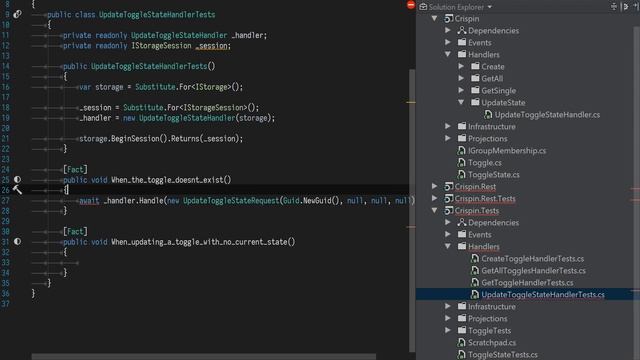Click the C# file icon of Toggle.cs
640x360 pixels.
[461, 162]
